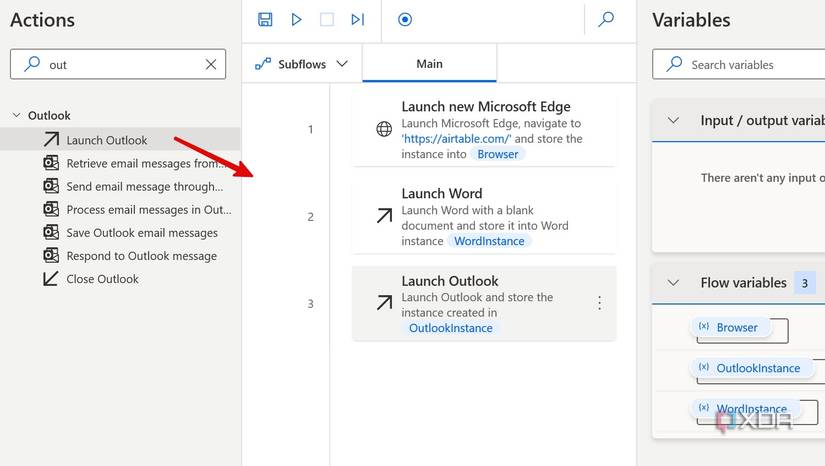Click WordInstance variable in Launch Word step
This screenshot has width=825, height=466.
coord(489,241)
